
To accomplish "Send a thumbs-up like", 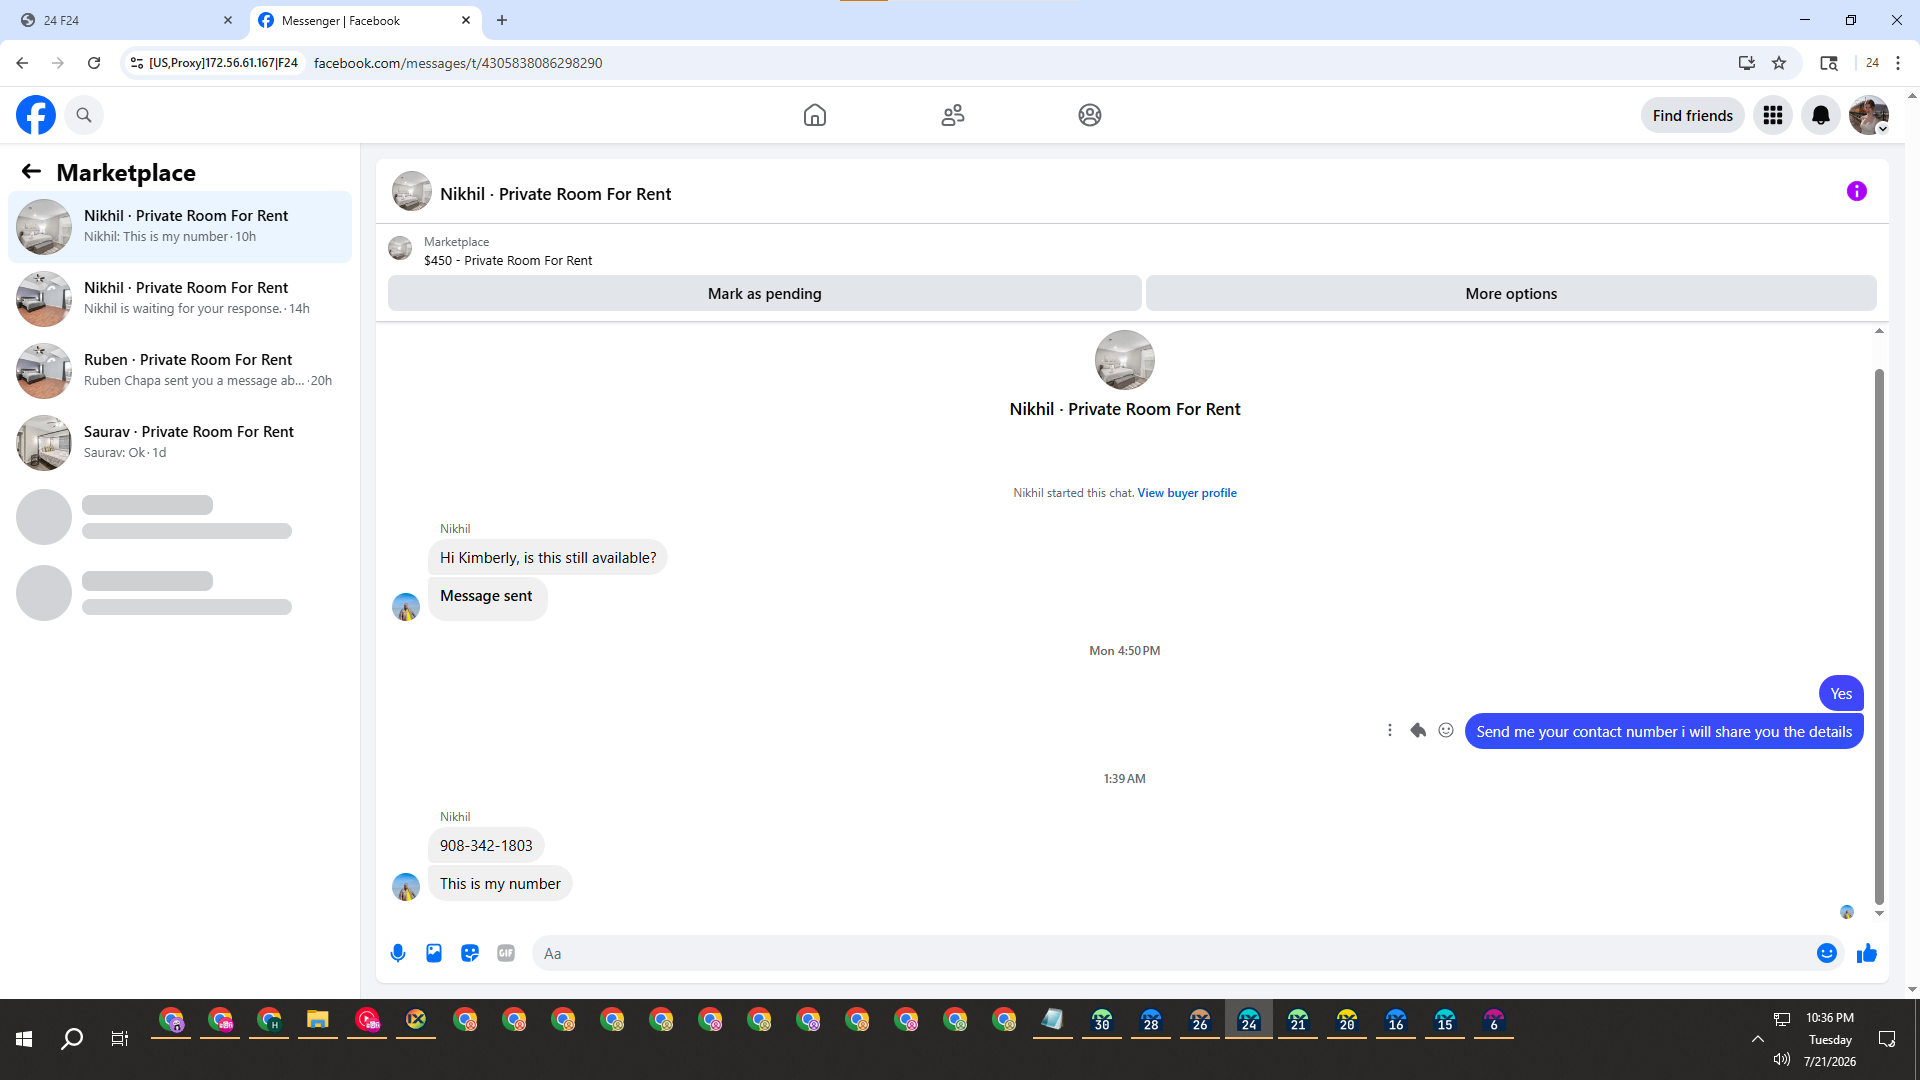I will click(1867, 953).
